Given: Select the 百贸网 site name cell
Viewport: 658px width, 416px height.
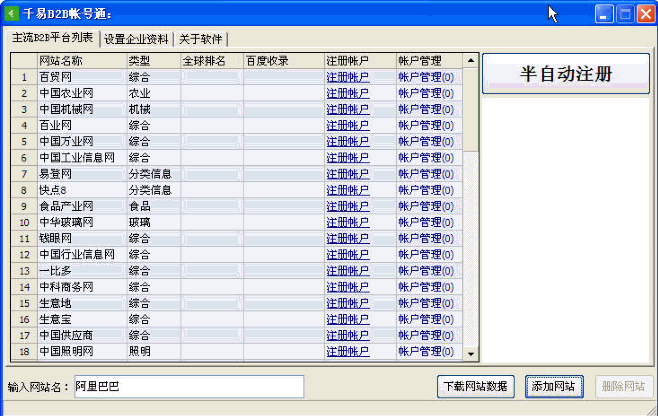Looking at the screenshot, I should pyautogui.click(x=82, y=77).
